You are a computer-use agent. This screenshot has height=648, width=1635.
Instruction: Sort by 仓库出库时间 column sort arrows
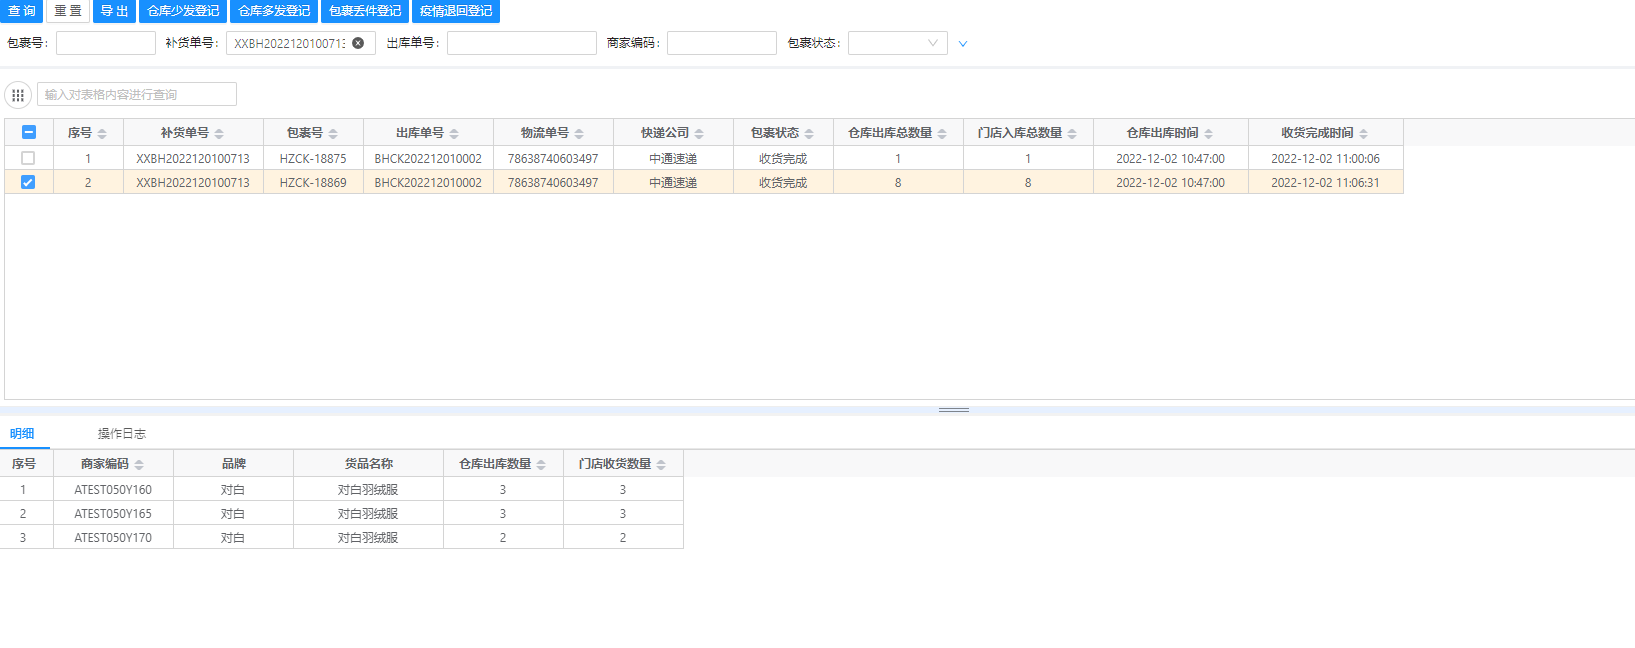click(1208, 134)
